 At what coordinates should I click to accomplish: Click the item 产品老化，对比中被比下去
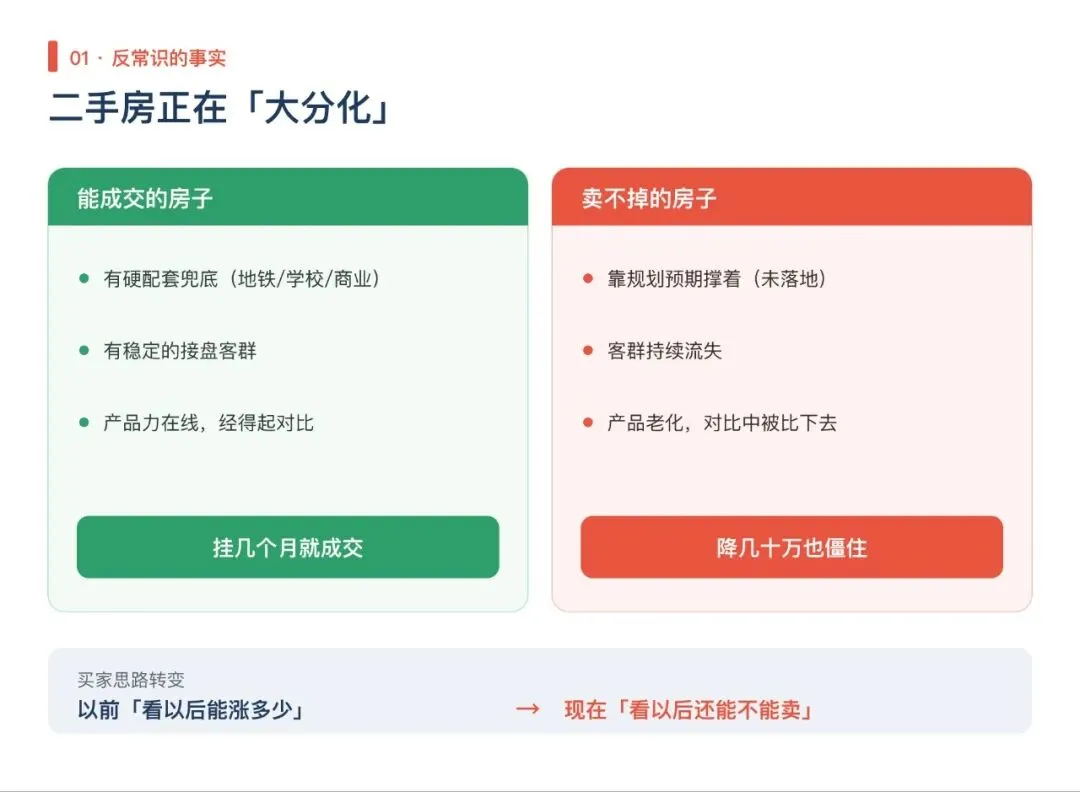click(x=722, y=422)
